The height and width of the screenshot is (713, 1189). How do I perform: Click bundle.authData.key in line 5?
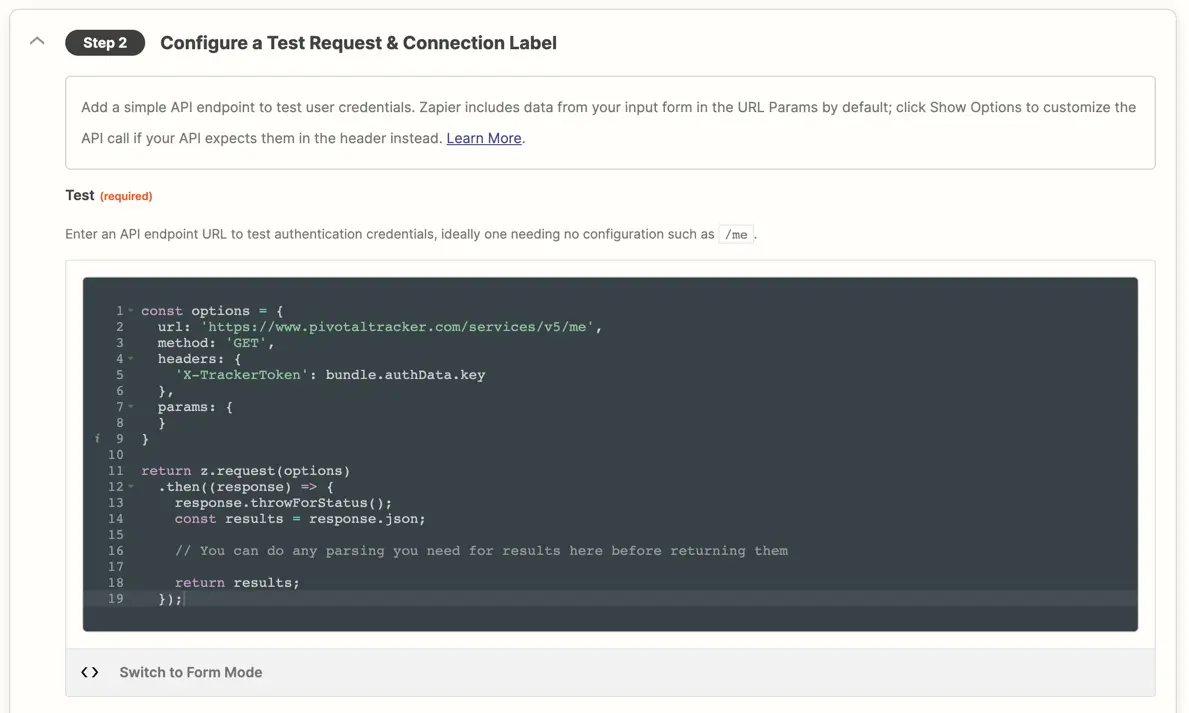point(405,375)
